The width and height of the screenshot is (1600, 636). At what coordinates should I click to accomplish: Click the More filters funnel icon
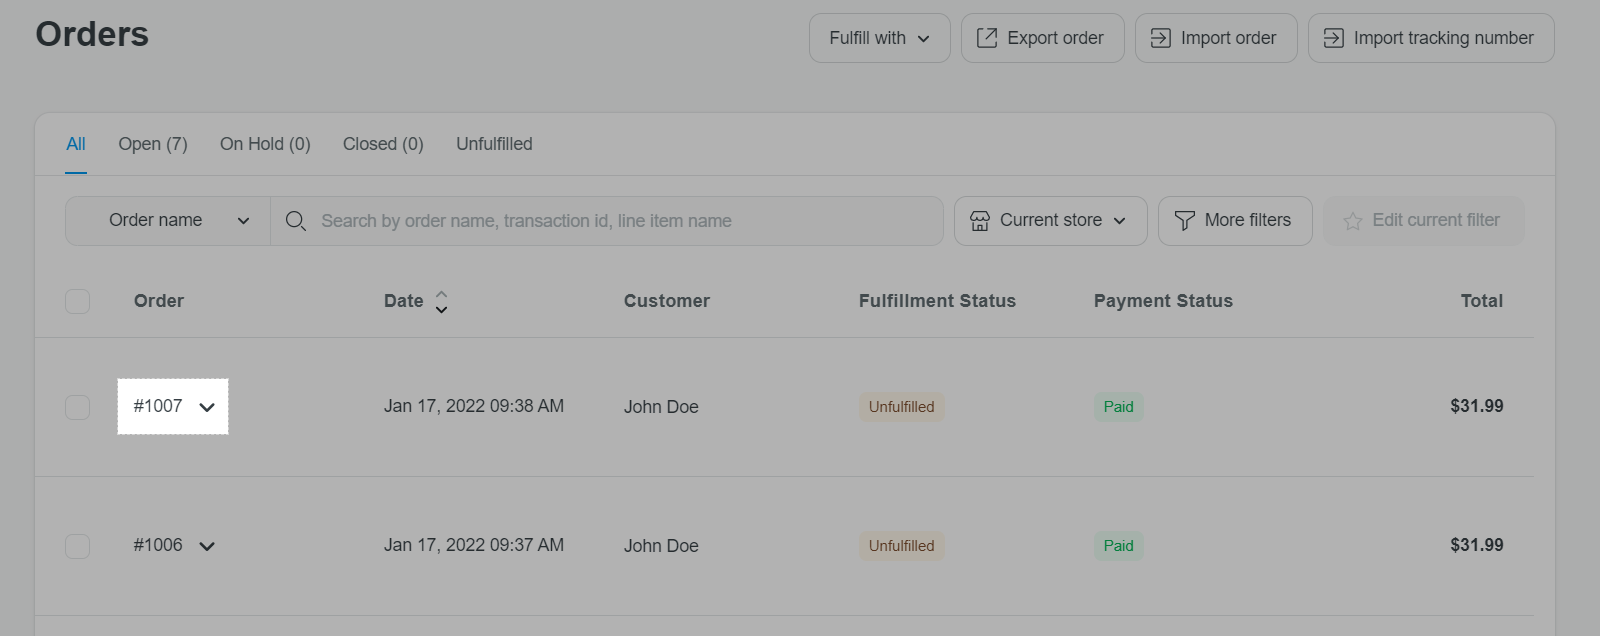coord(1184,221)
